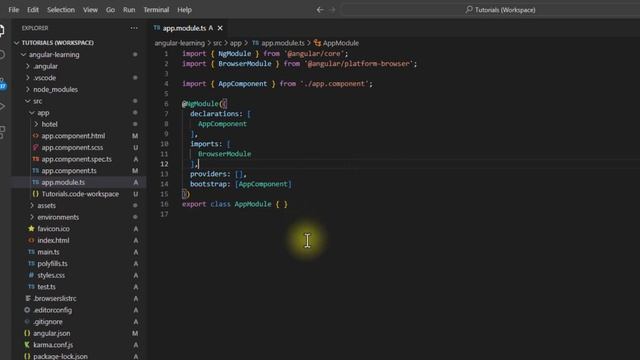The height and width of the screenshot is (360, 640).
Task: Click line number 12 in gutter
Action: pyautogui.click(x=164, y=164)
